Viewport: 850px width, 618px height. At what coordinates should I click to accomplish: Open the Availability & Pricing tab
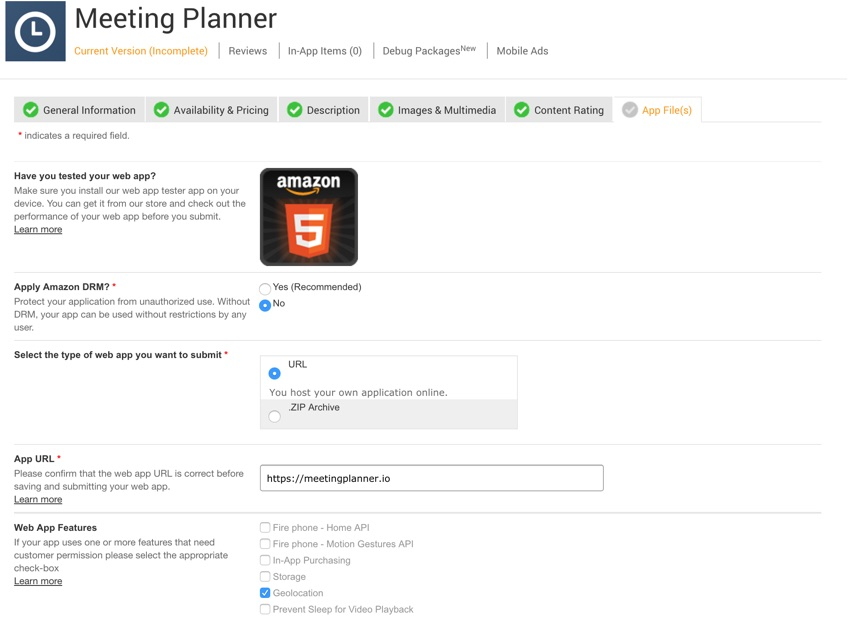click(211, 110)
